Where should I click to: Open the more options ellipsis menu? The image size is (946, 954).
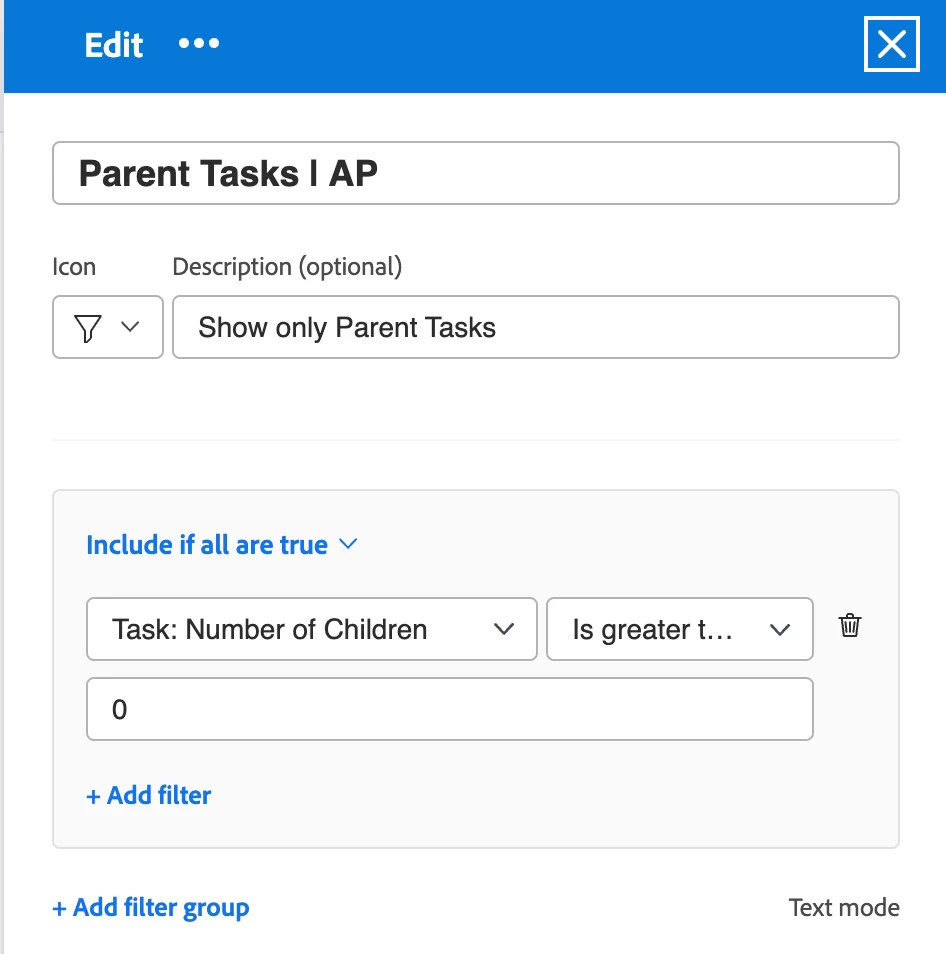click(198, 45)
